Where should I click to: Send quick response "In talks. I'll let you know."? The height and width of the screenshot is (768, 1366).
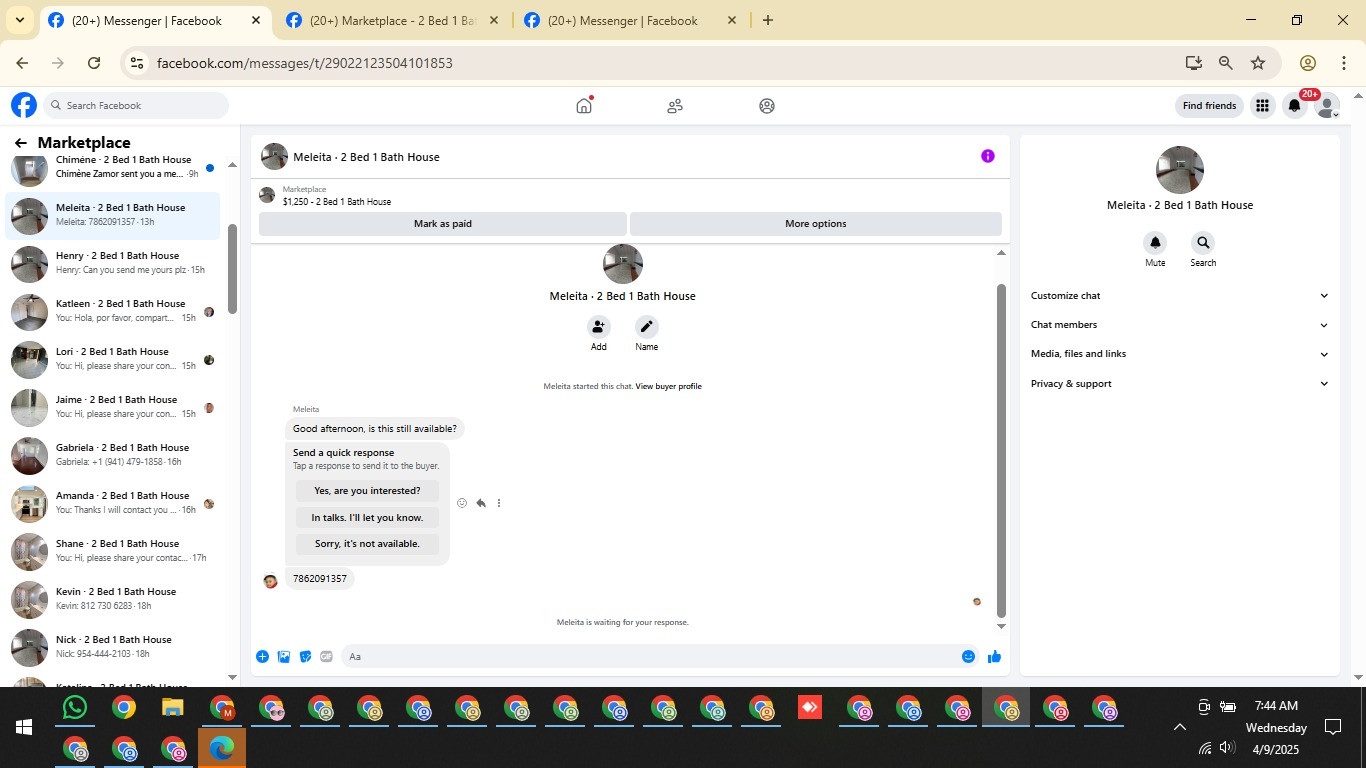368,518
